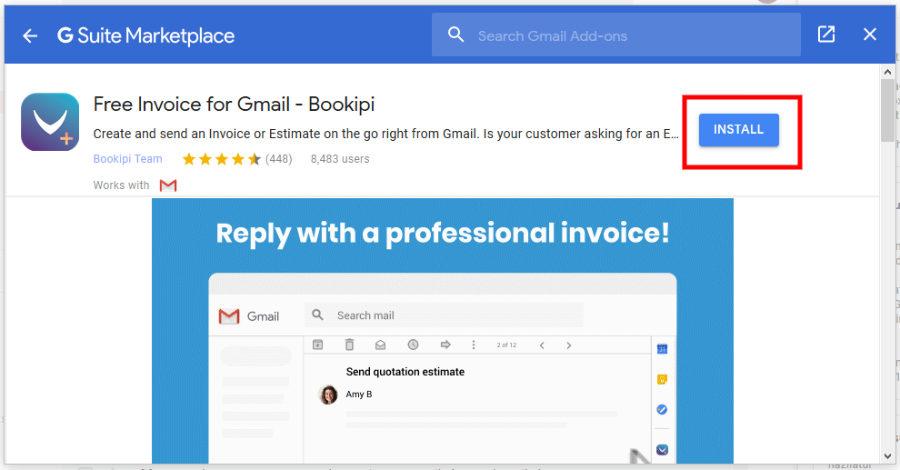This screenshot has width=900, height=470.
Task: Click the Works with label
Action: point(121,185)
